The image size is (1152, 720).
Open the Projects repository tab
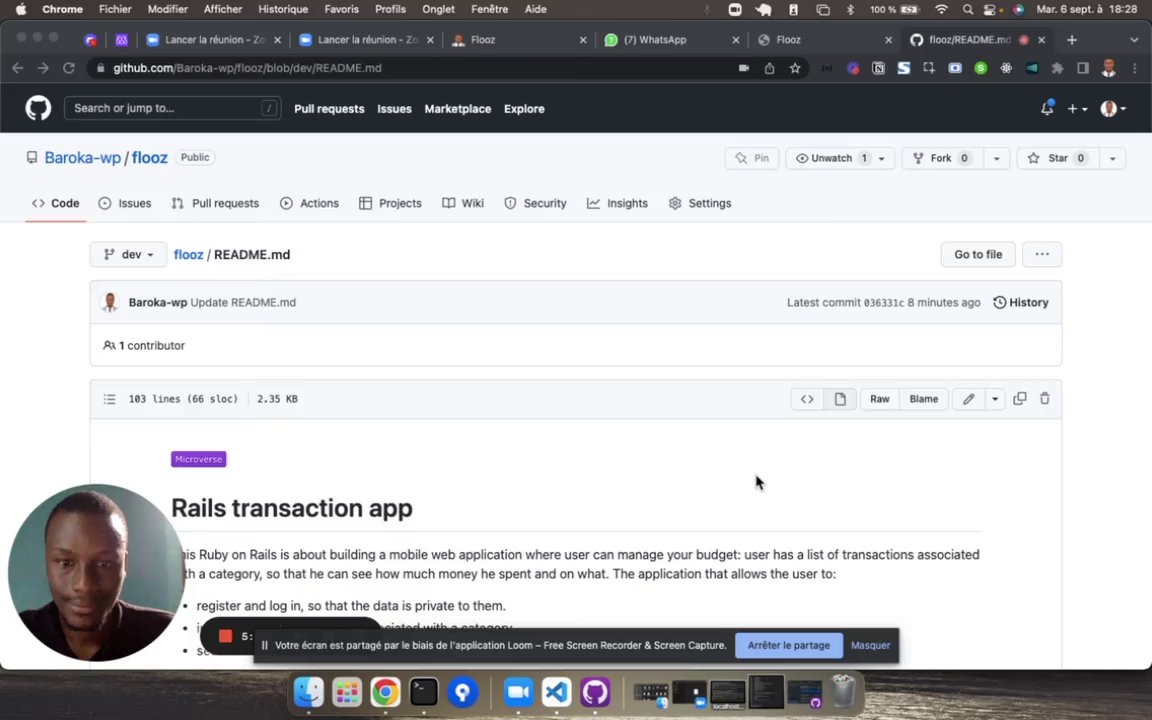coord(390,204)
